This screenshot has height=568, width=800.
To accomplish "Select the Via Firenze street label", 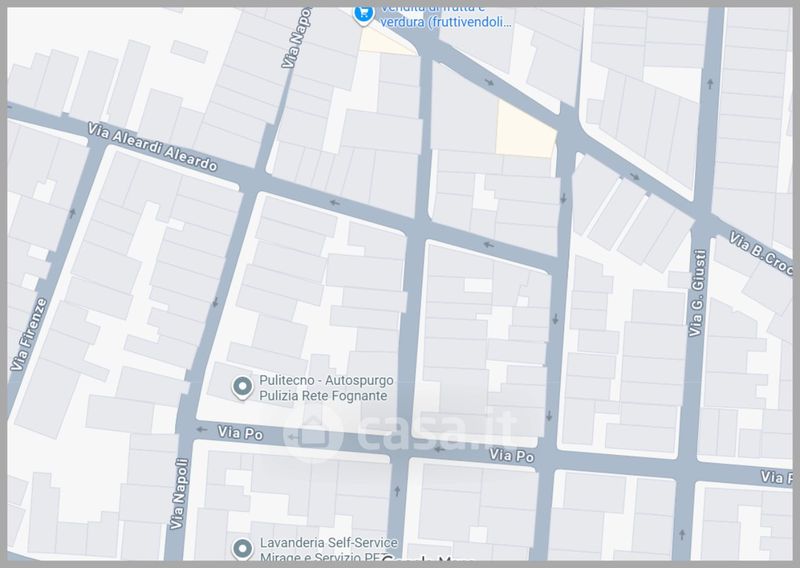I will (28, 335).
